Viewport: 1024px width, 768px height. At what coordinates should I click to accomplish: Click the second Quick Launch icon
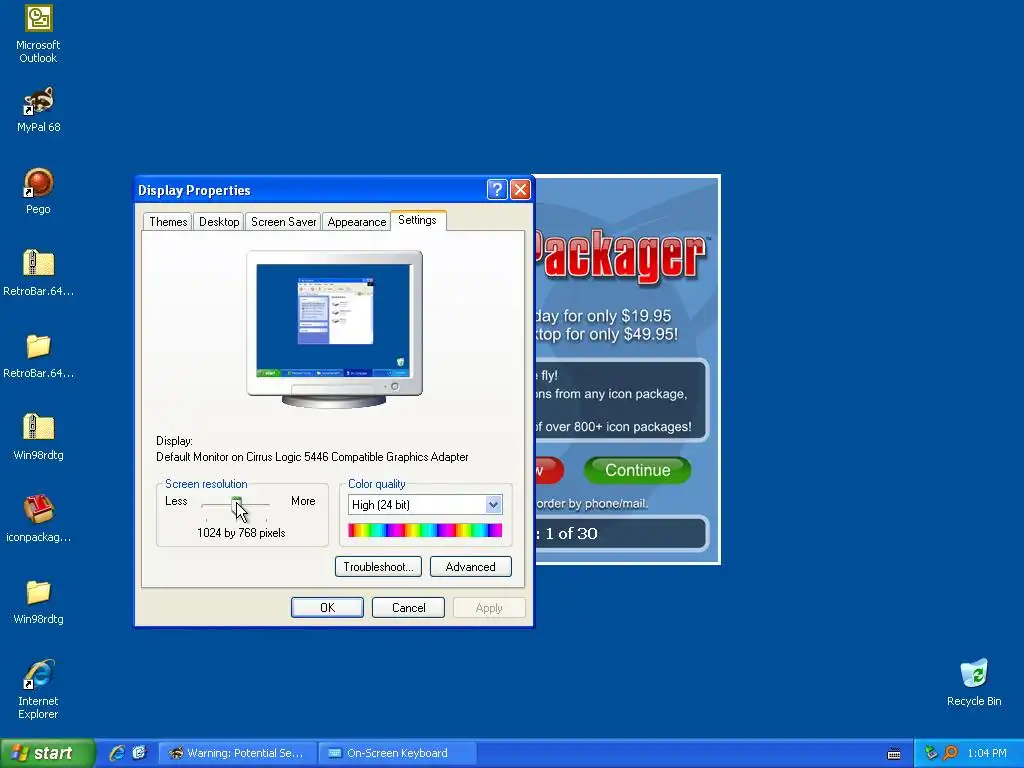139,753
